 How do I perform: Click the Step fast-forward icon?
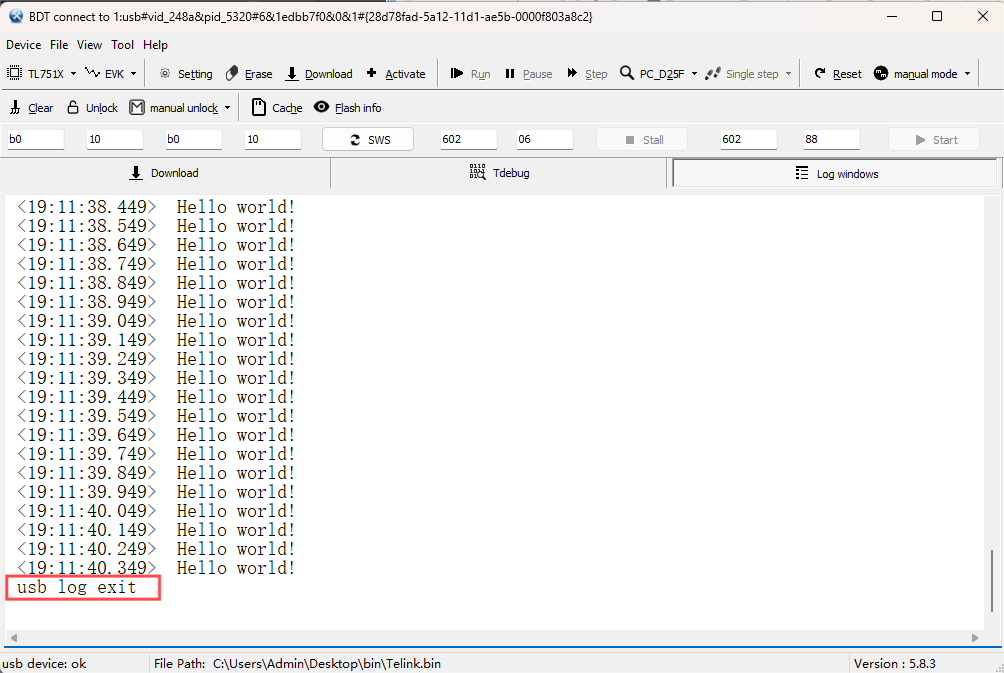(572, 73)
